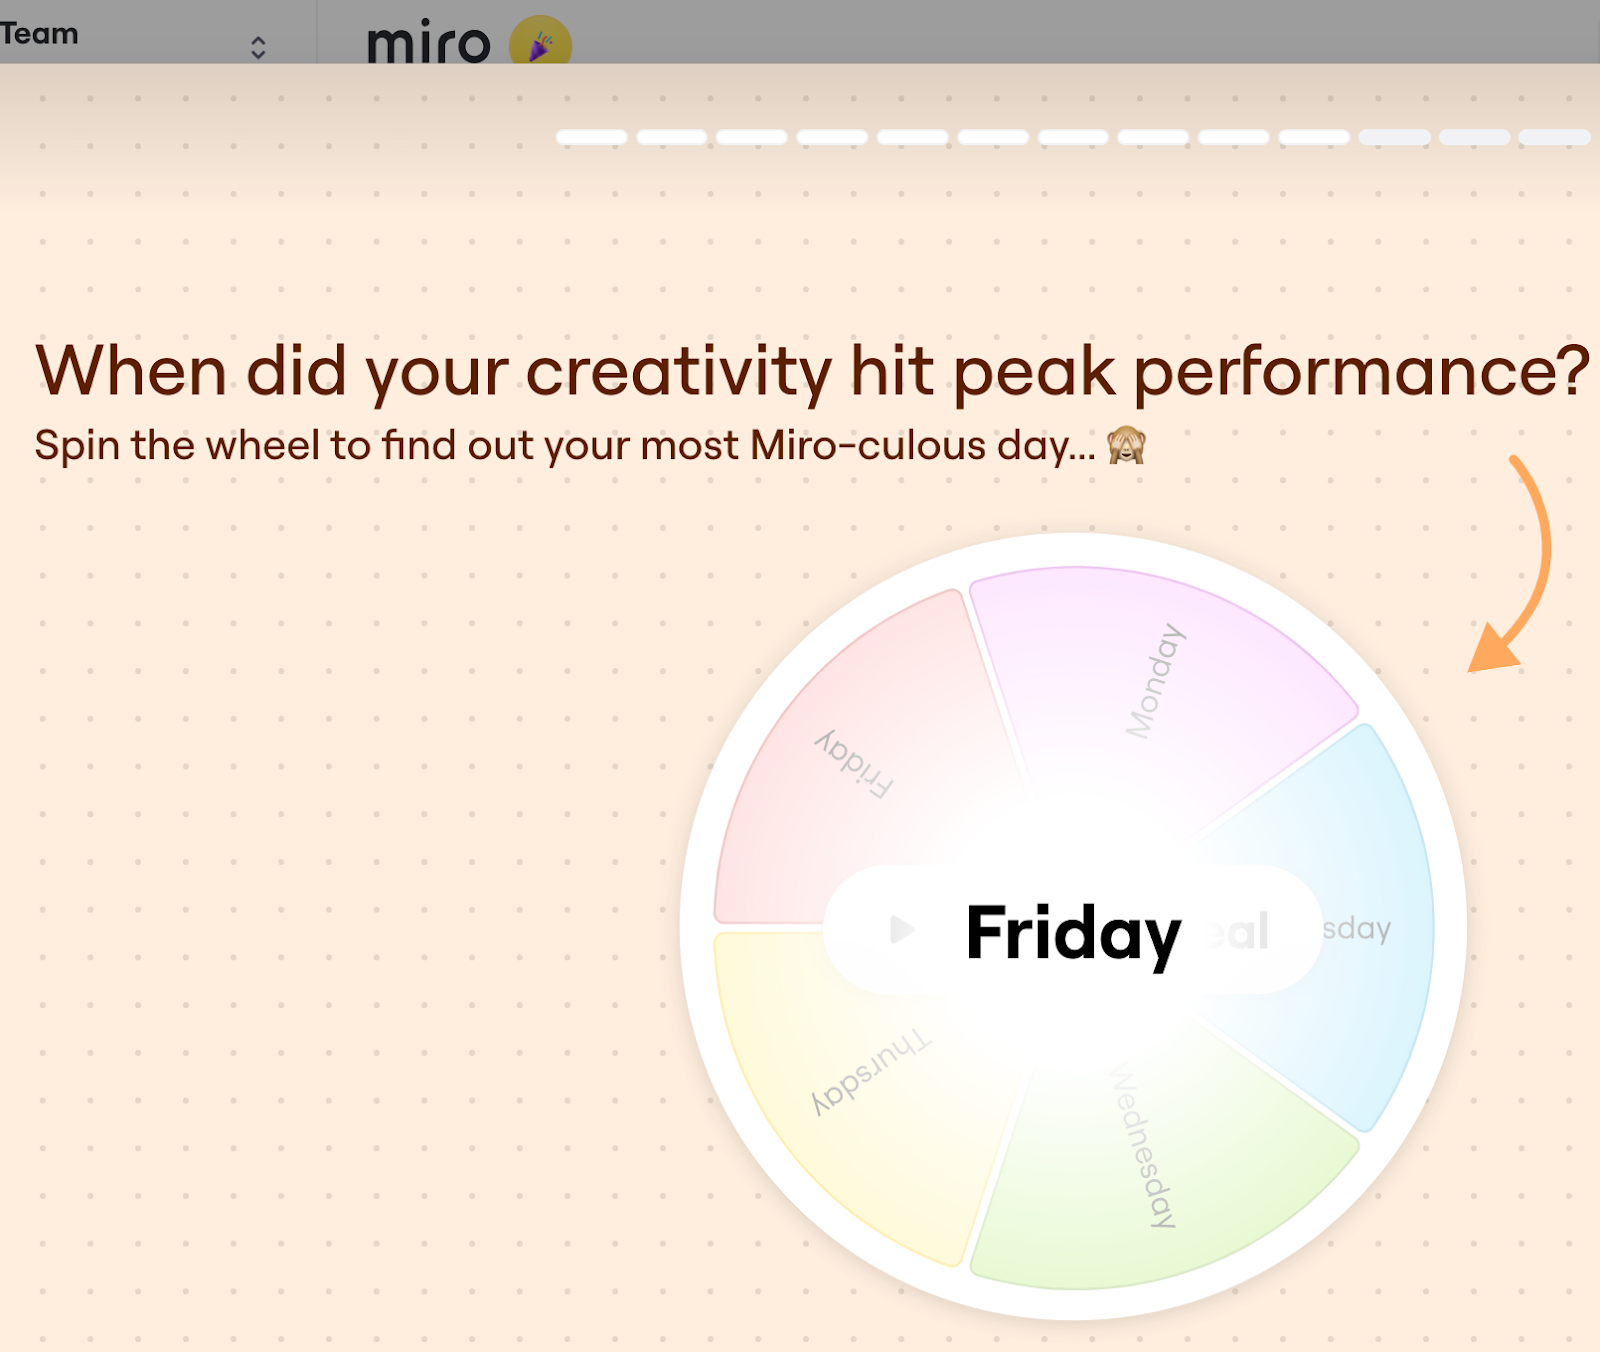Jump to the last progress segment

point(1555,137)
